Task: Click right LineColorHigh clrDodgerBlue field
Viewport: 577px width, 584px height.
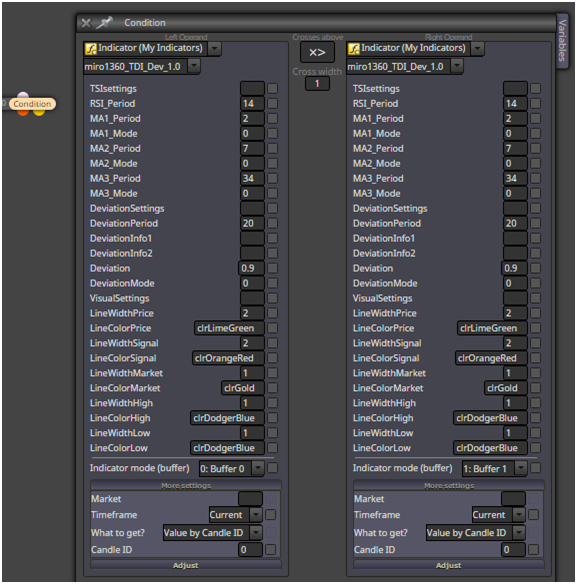Action: click(490, 418)
